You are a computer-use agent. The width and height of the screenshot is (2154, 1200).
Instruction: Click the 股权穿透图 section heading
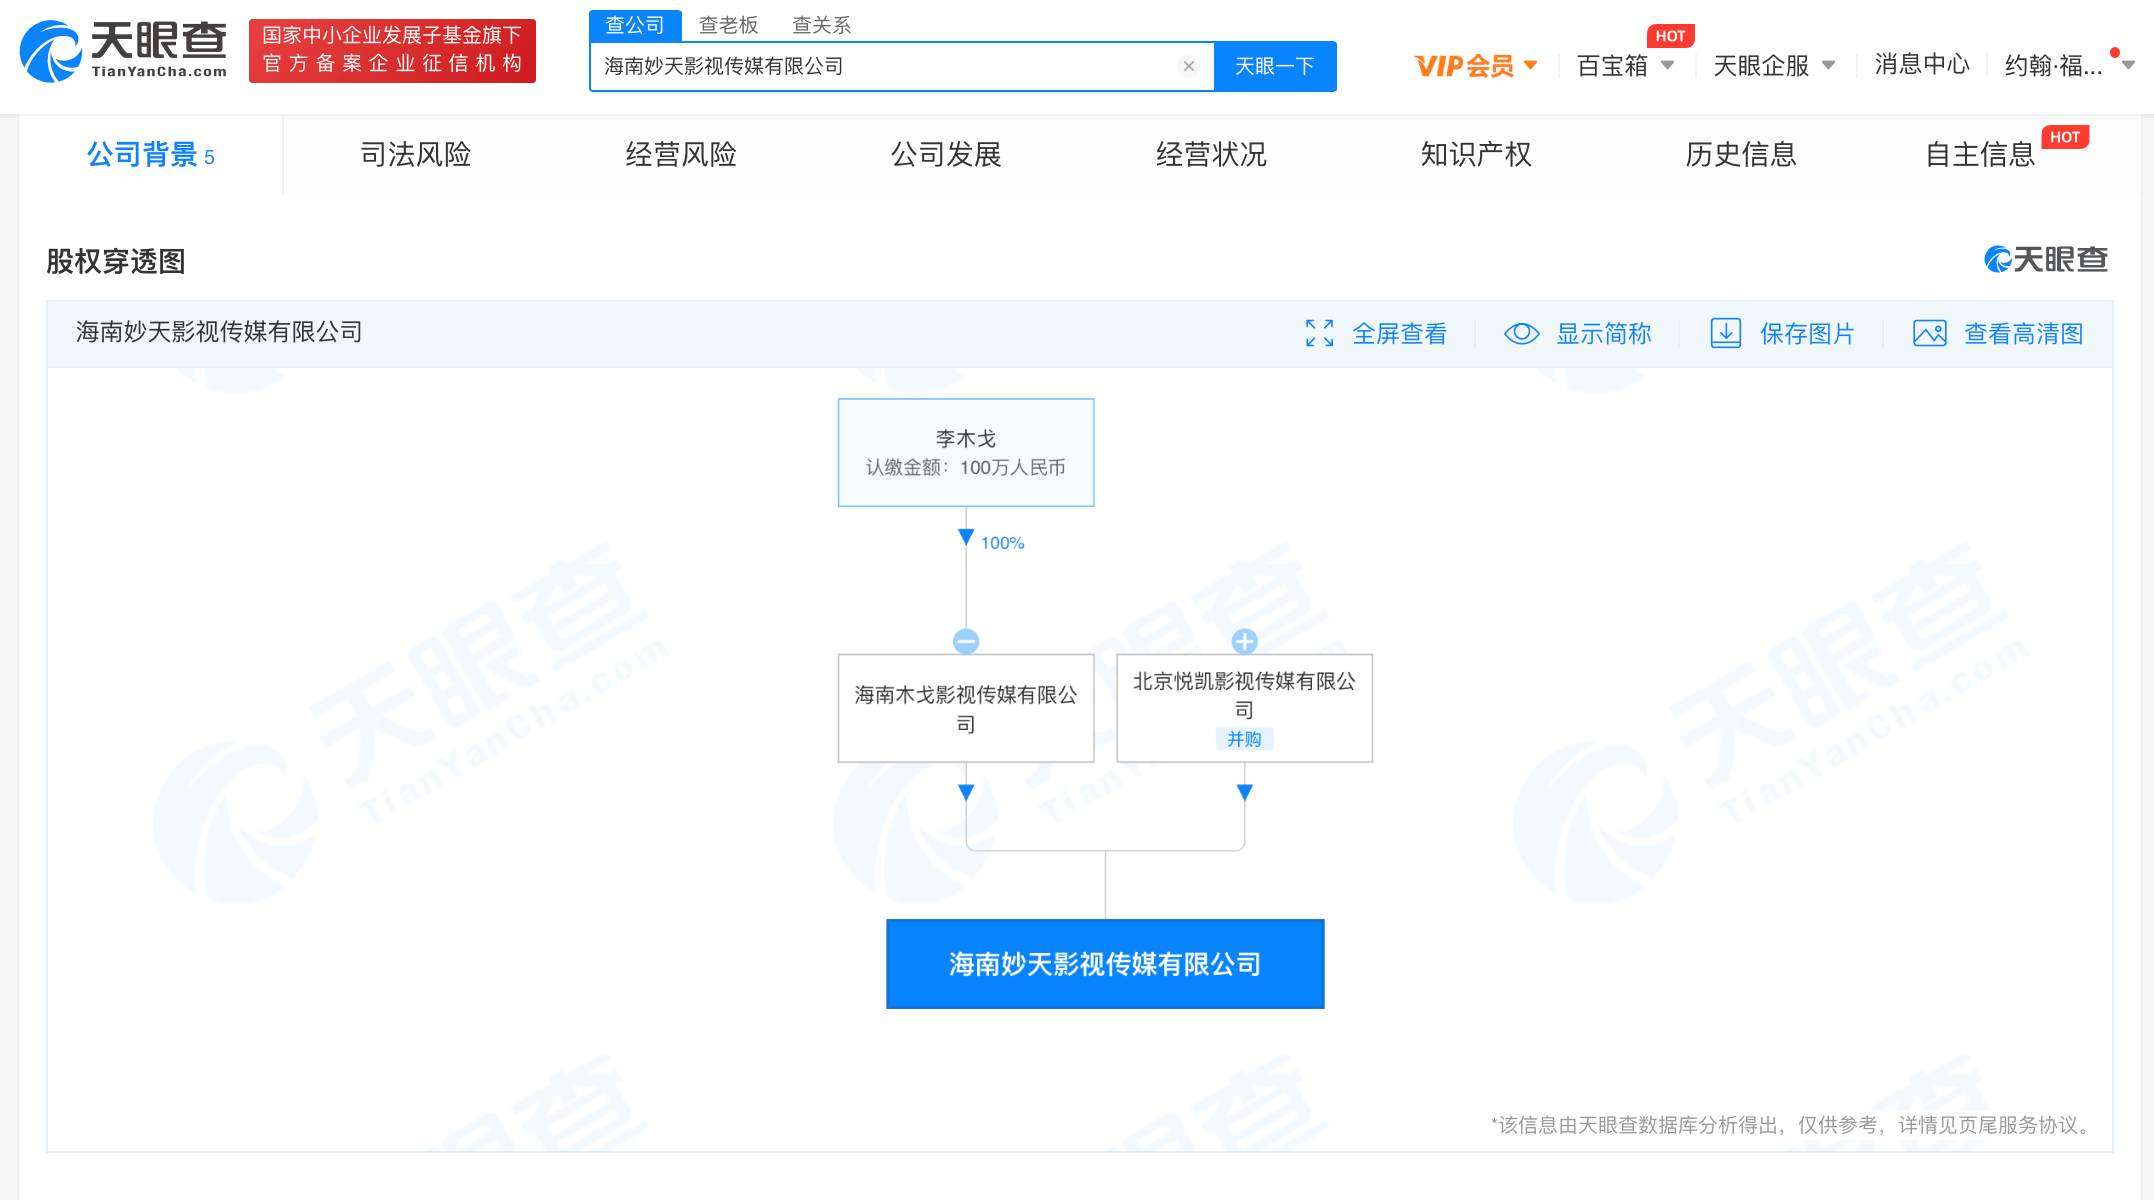click(x=116, y=261)
